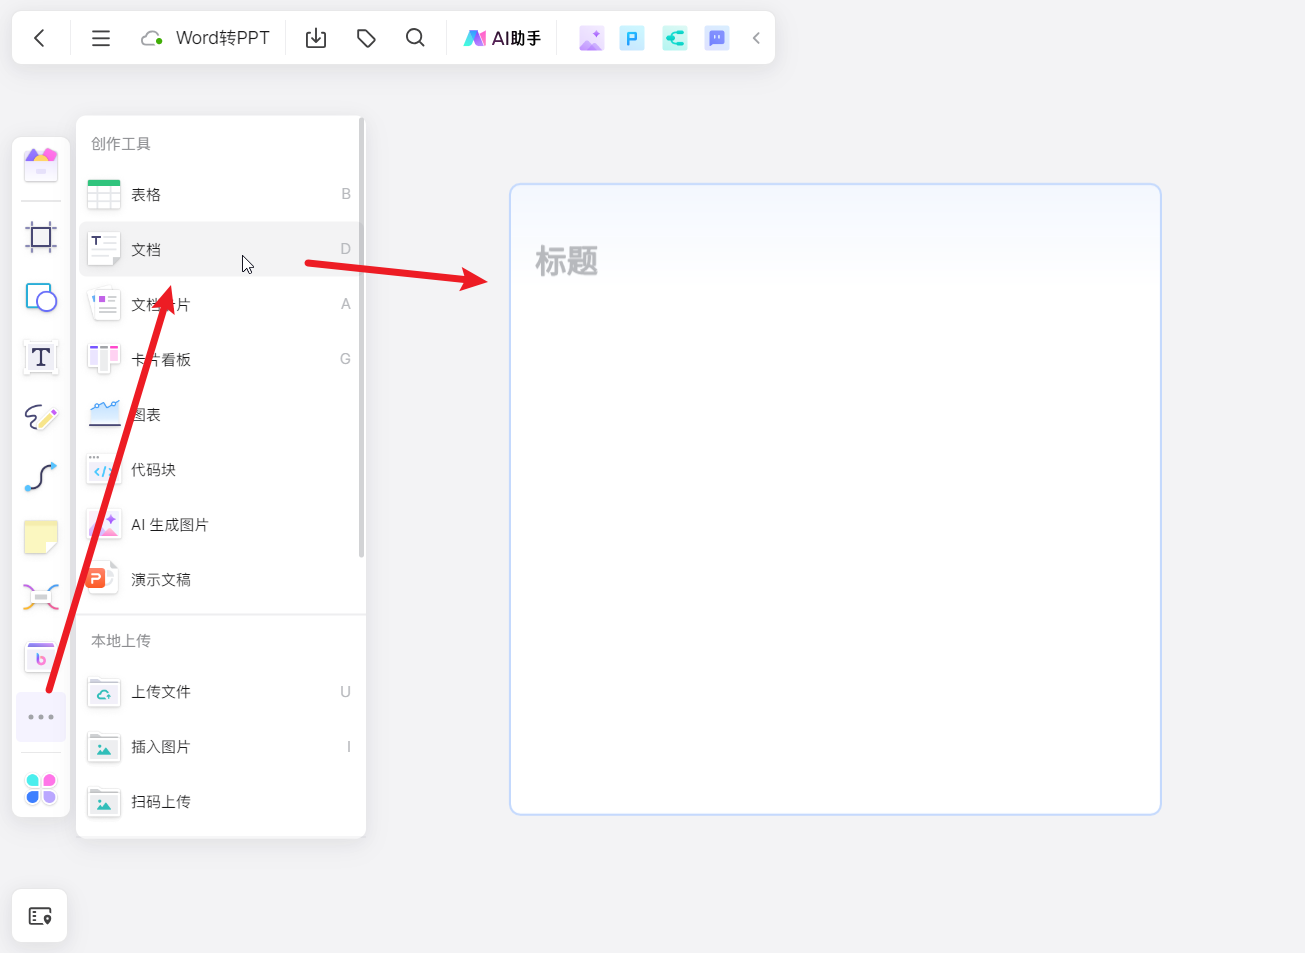Click the back arrow in top toolbar
The width and height of the screenshot is (1305, 953).
(40, 38)
